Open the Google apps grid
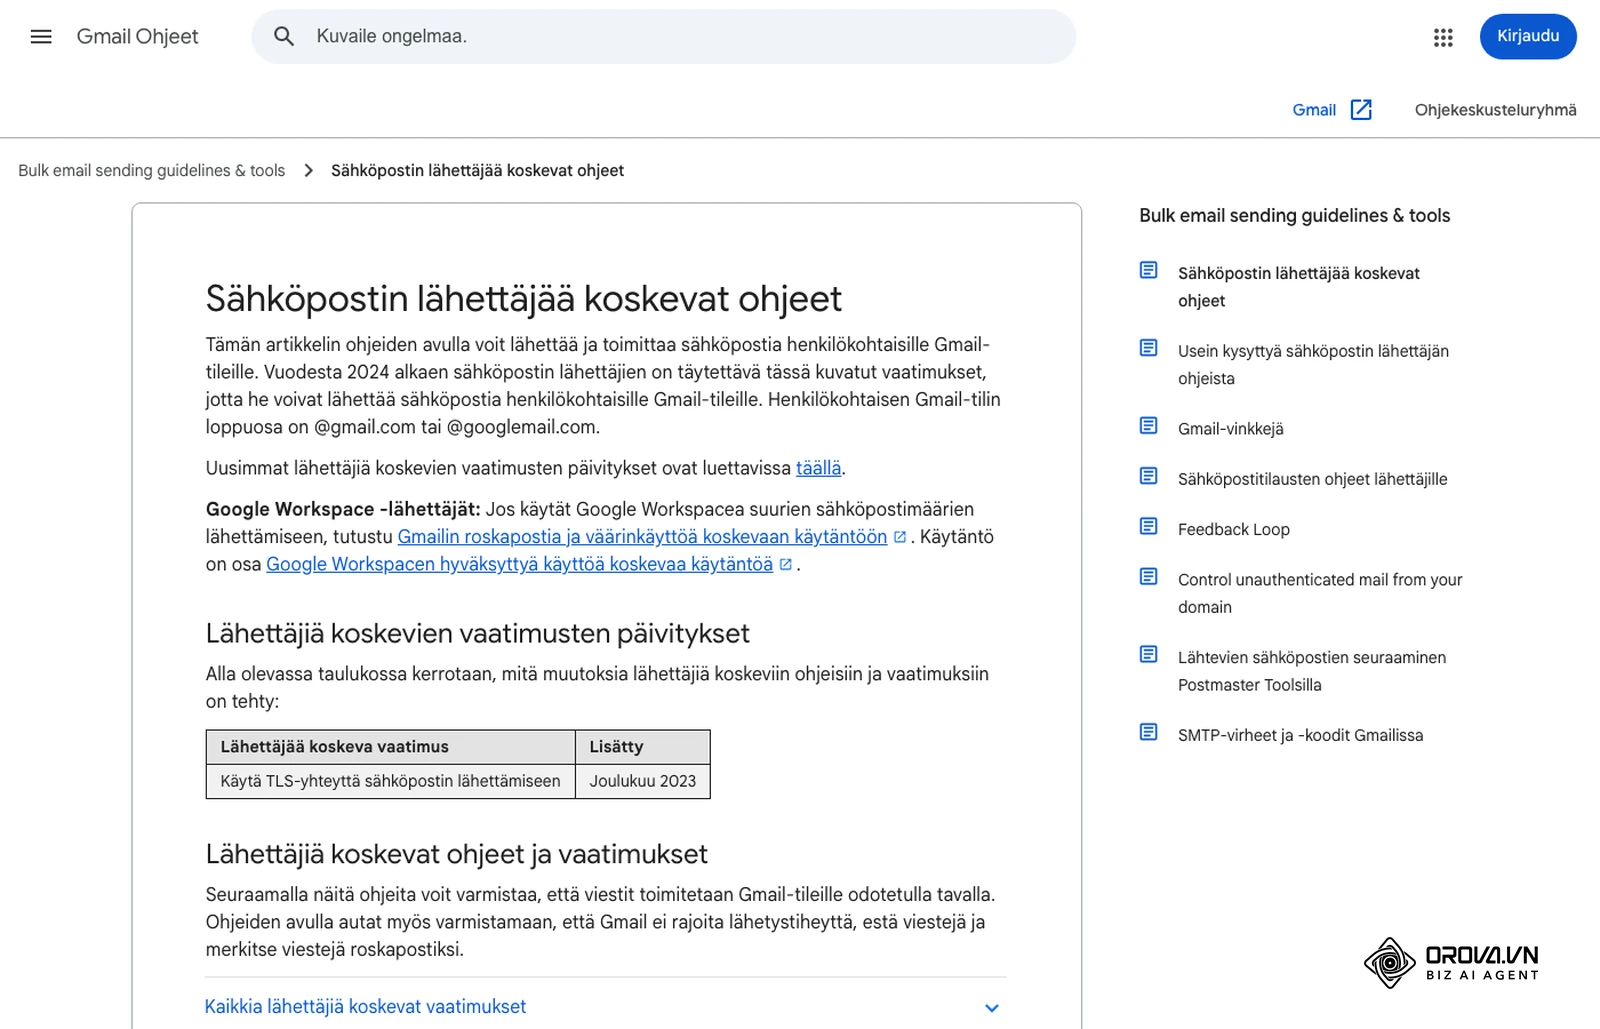 1443,37
